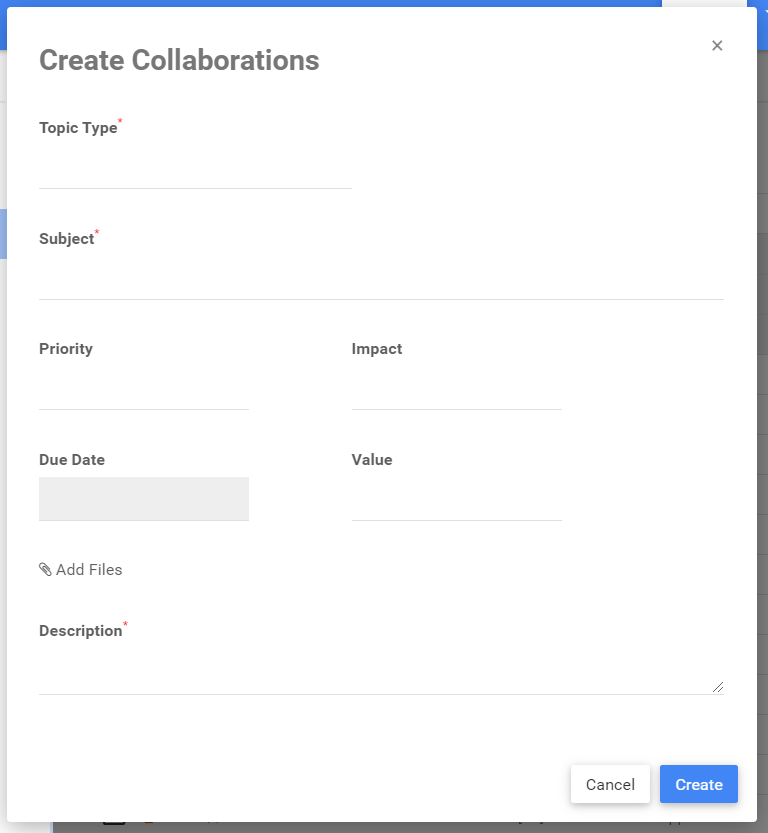Click the Topic Type label
The image size is (768, 833).
coord(78,128)
